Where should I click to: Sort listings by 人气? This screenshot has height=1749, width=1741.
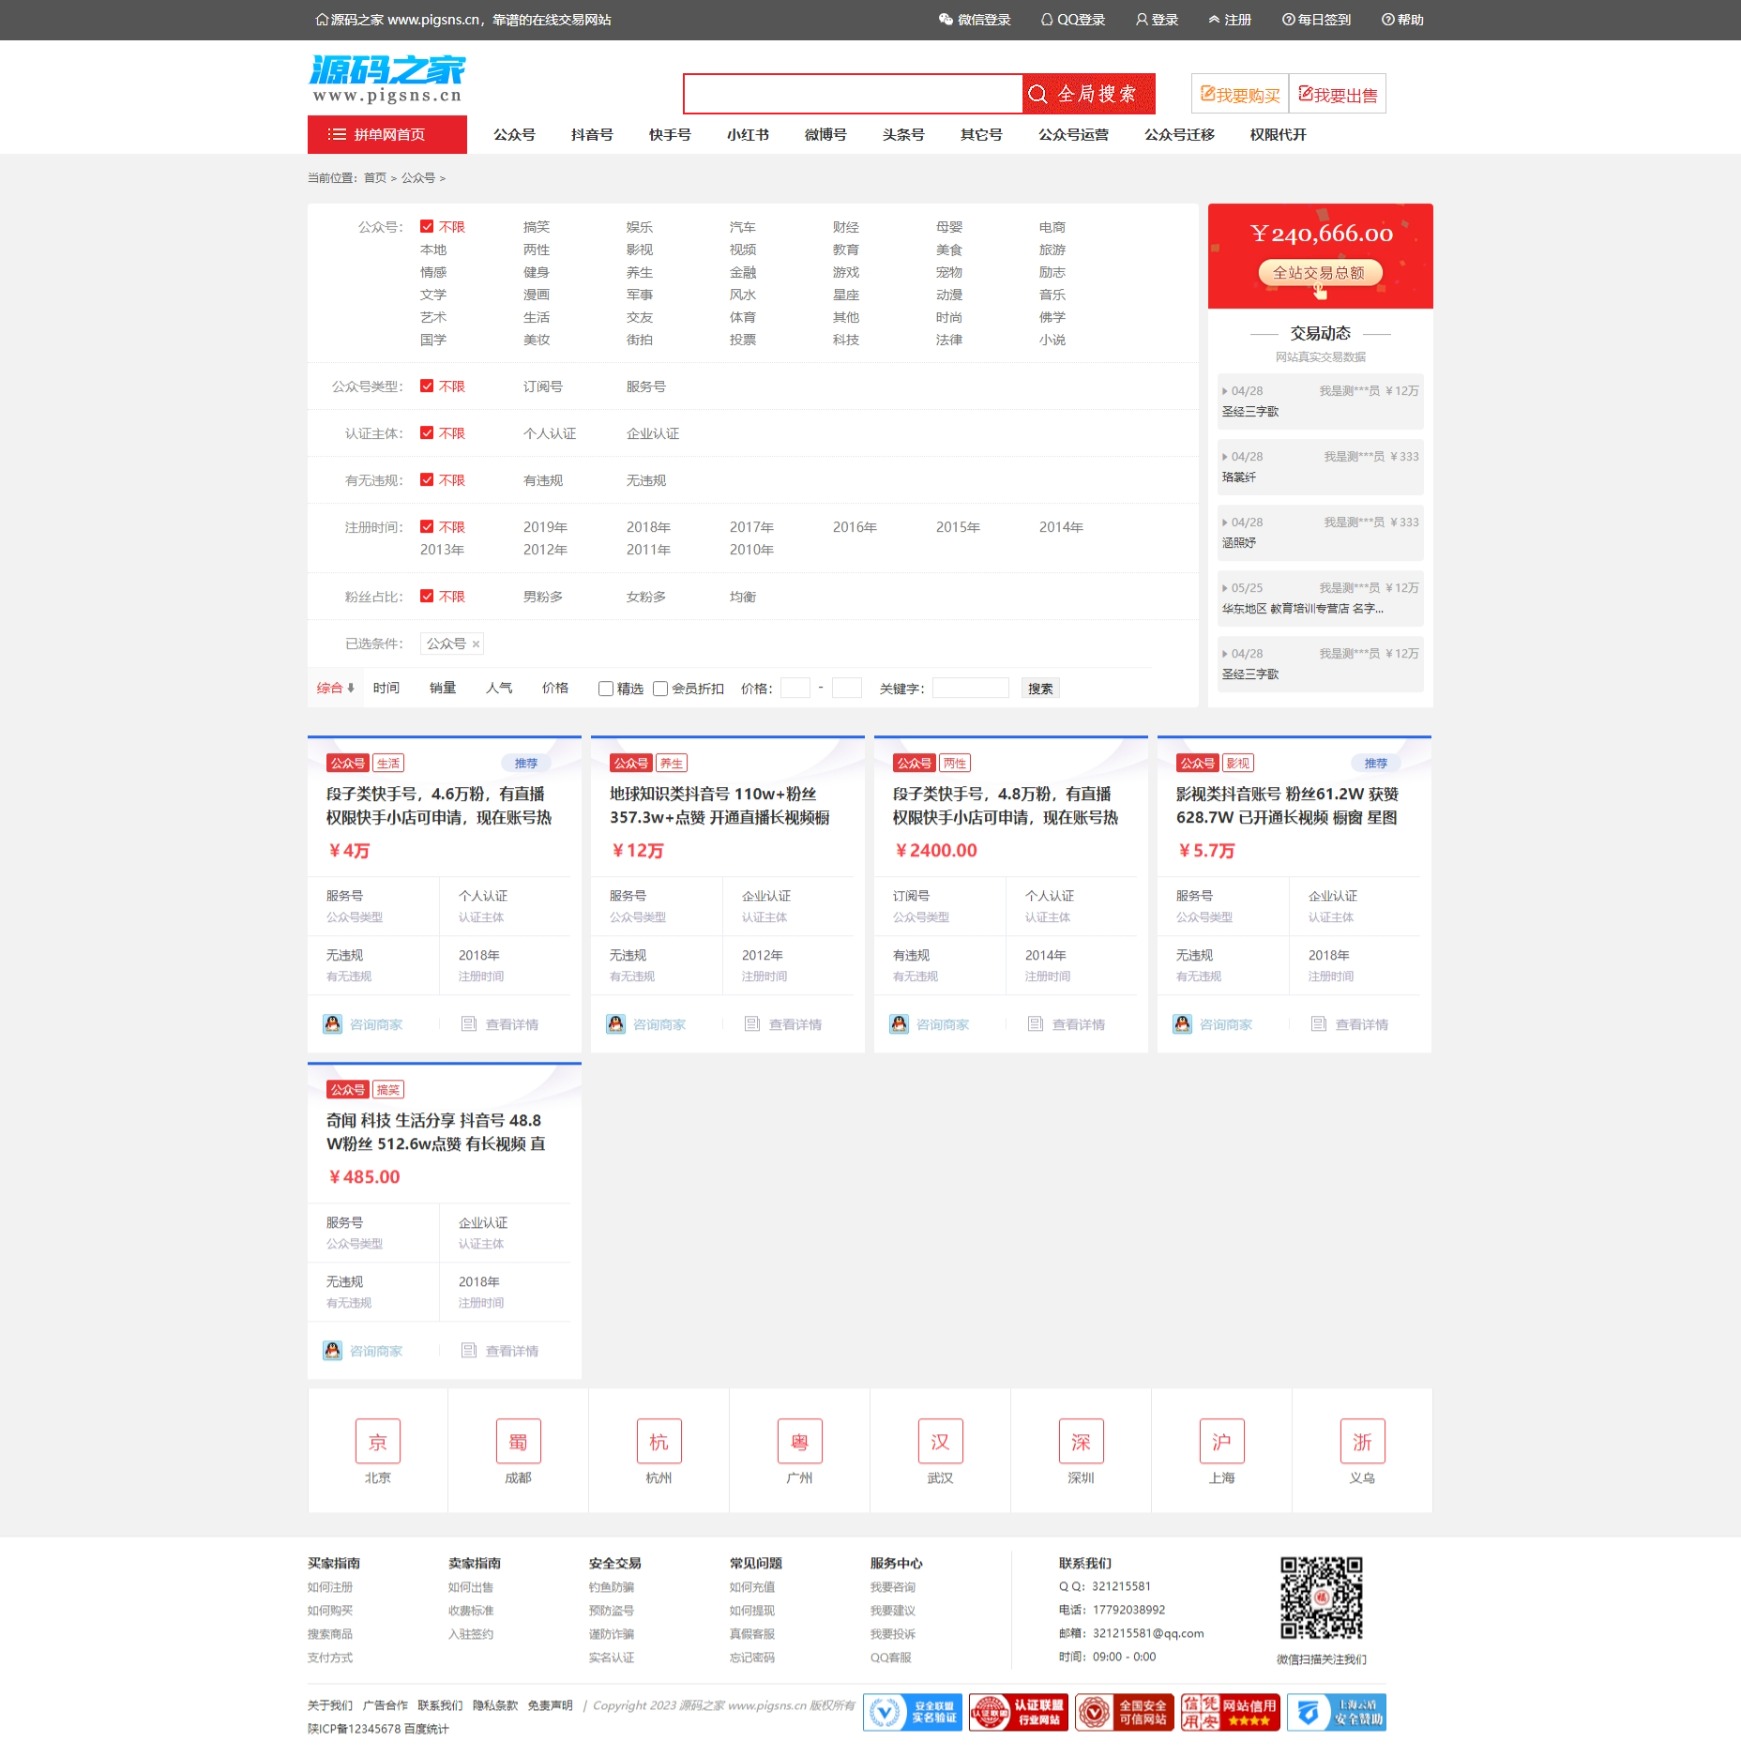pos(499,688)
